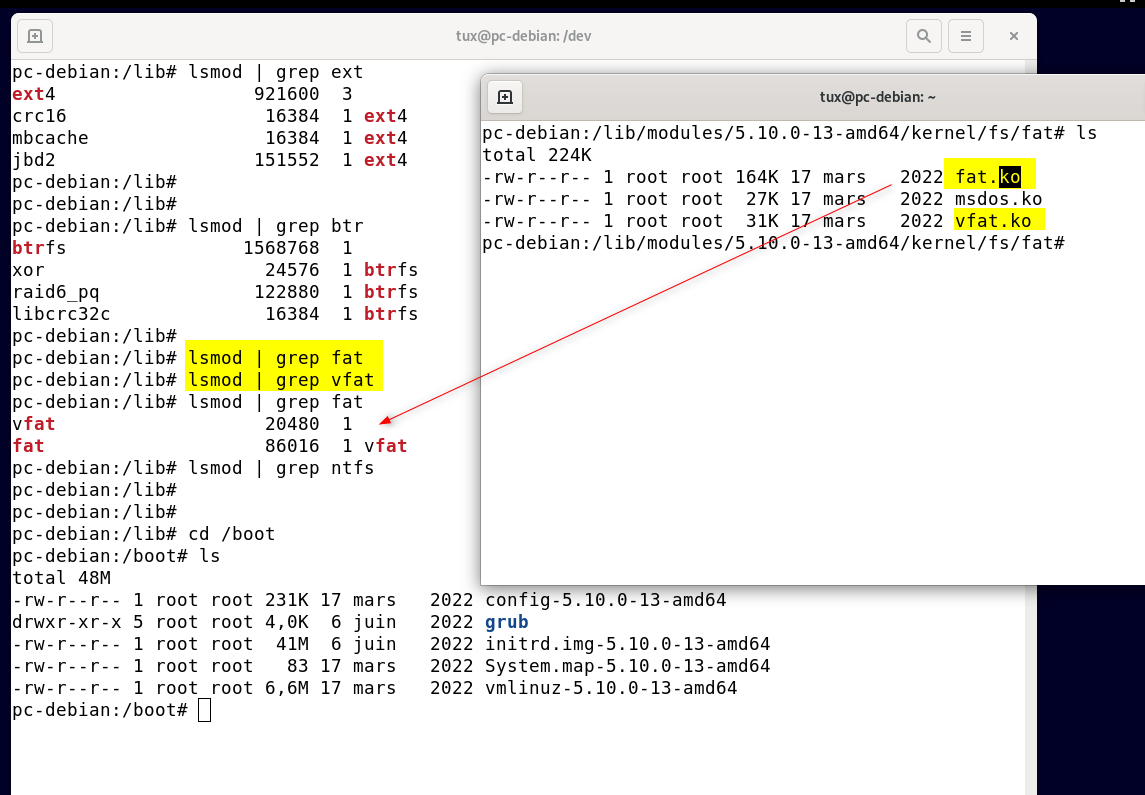1145x795 pixels.
Task: Click 'total 224K' in the front terminal
Action: click(537, 155)
